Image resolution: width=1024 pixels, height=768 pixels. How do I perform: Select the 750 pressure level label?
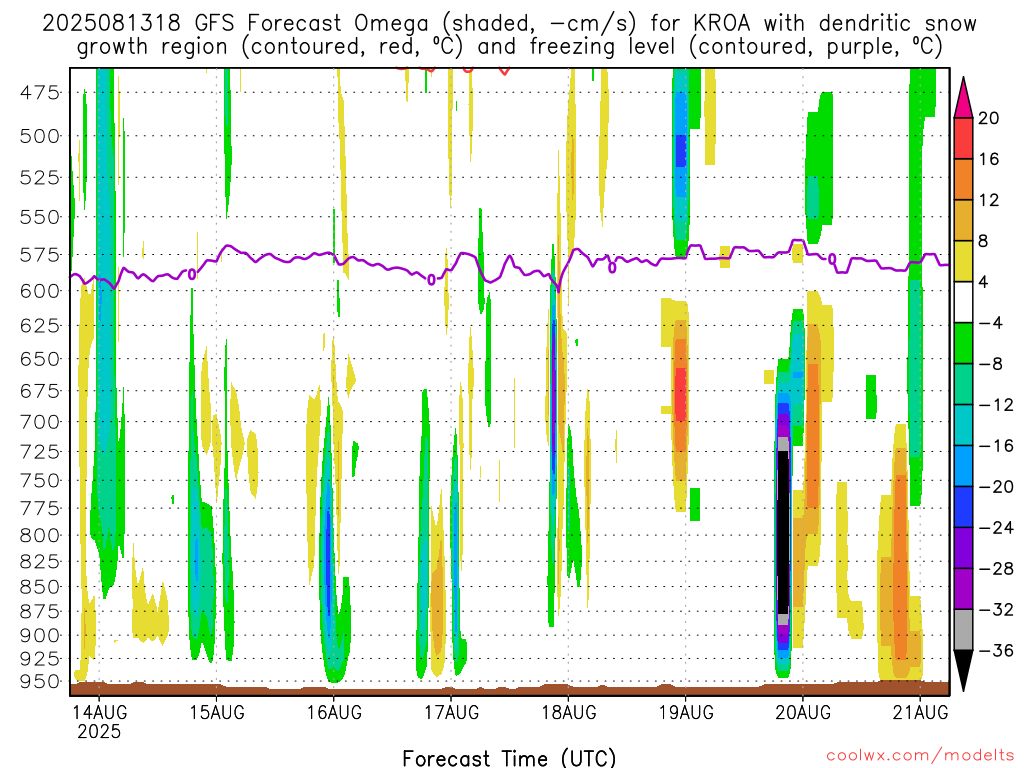coord(40,481)
